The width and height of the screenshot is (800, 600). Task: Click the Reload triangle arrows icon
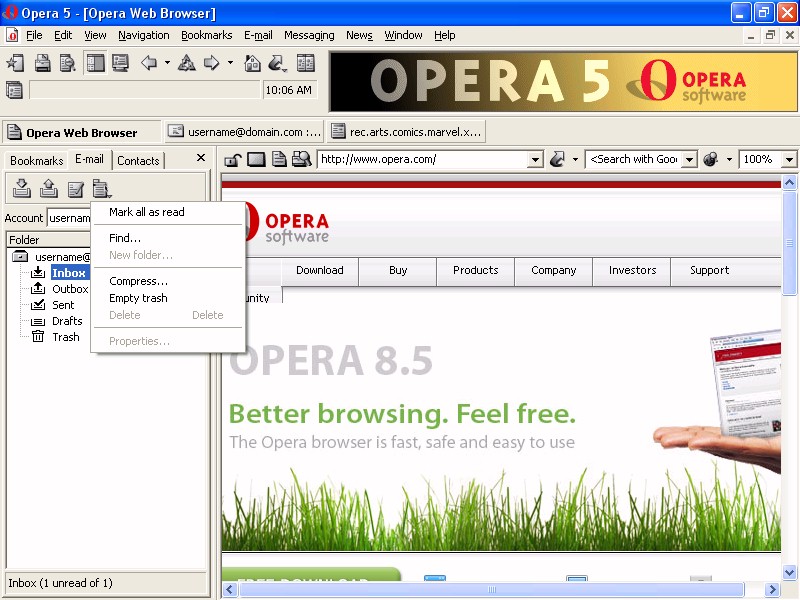pyautogui.click(x=186, y=63)
